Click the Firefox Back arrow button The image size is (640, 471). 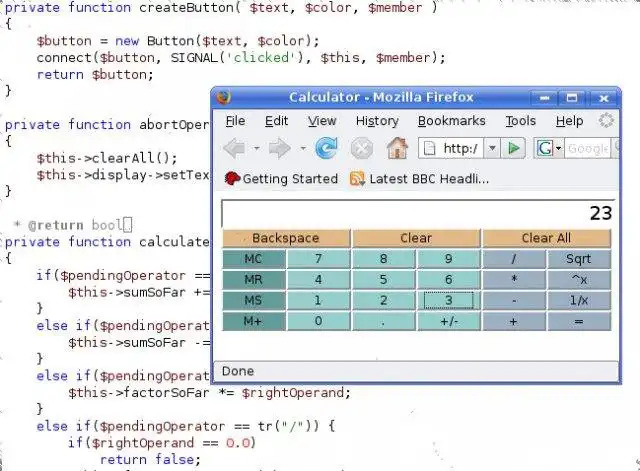click(234, 148)
